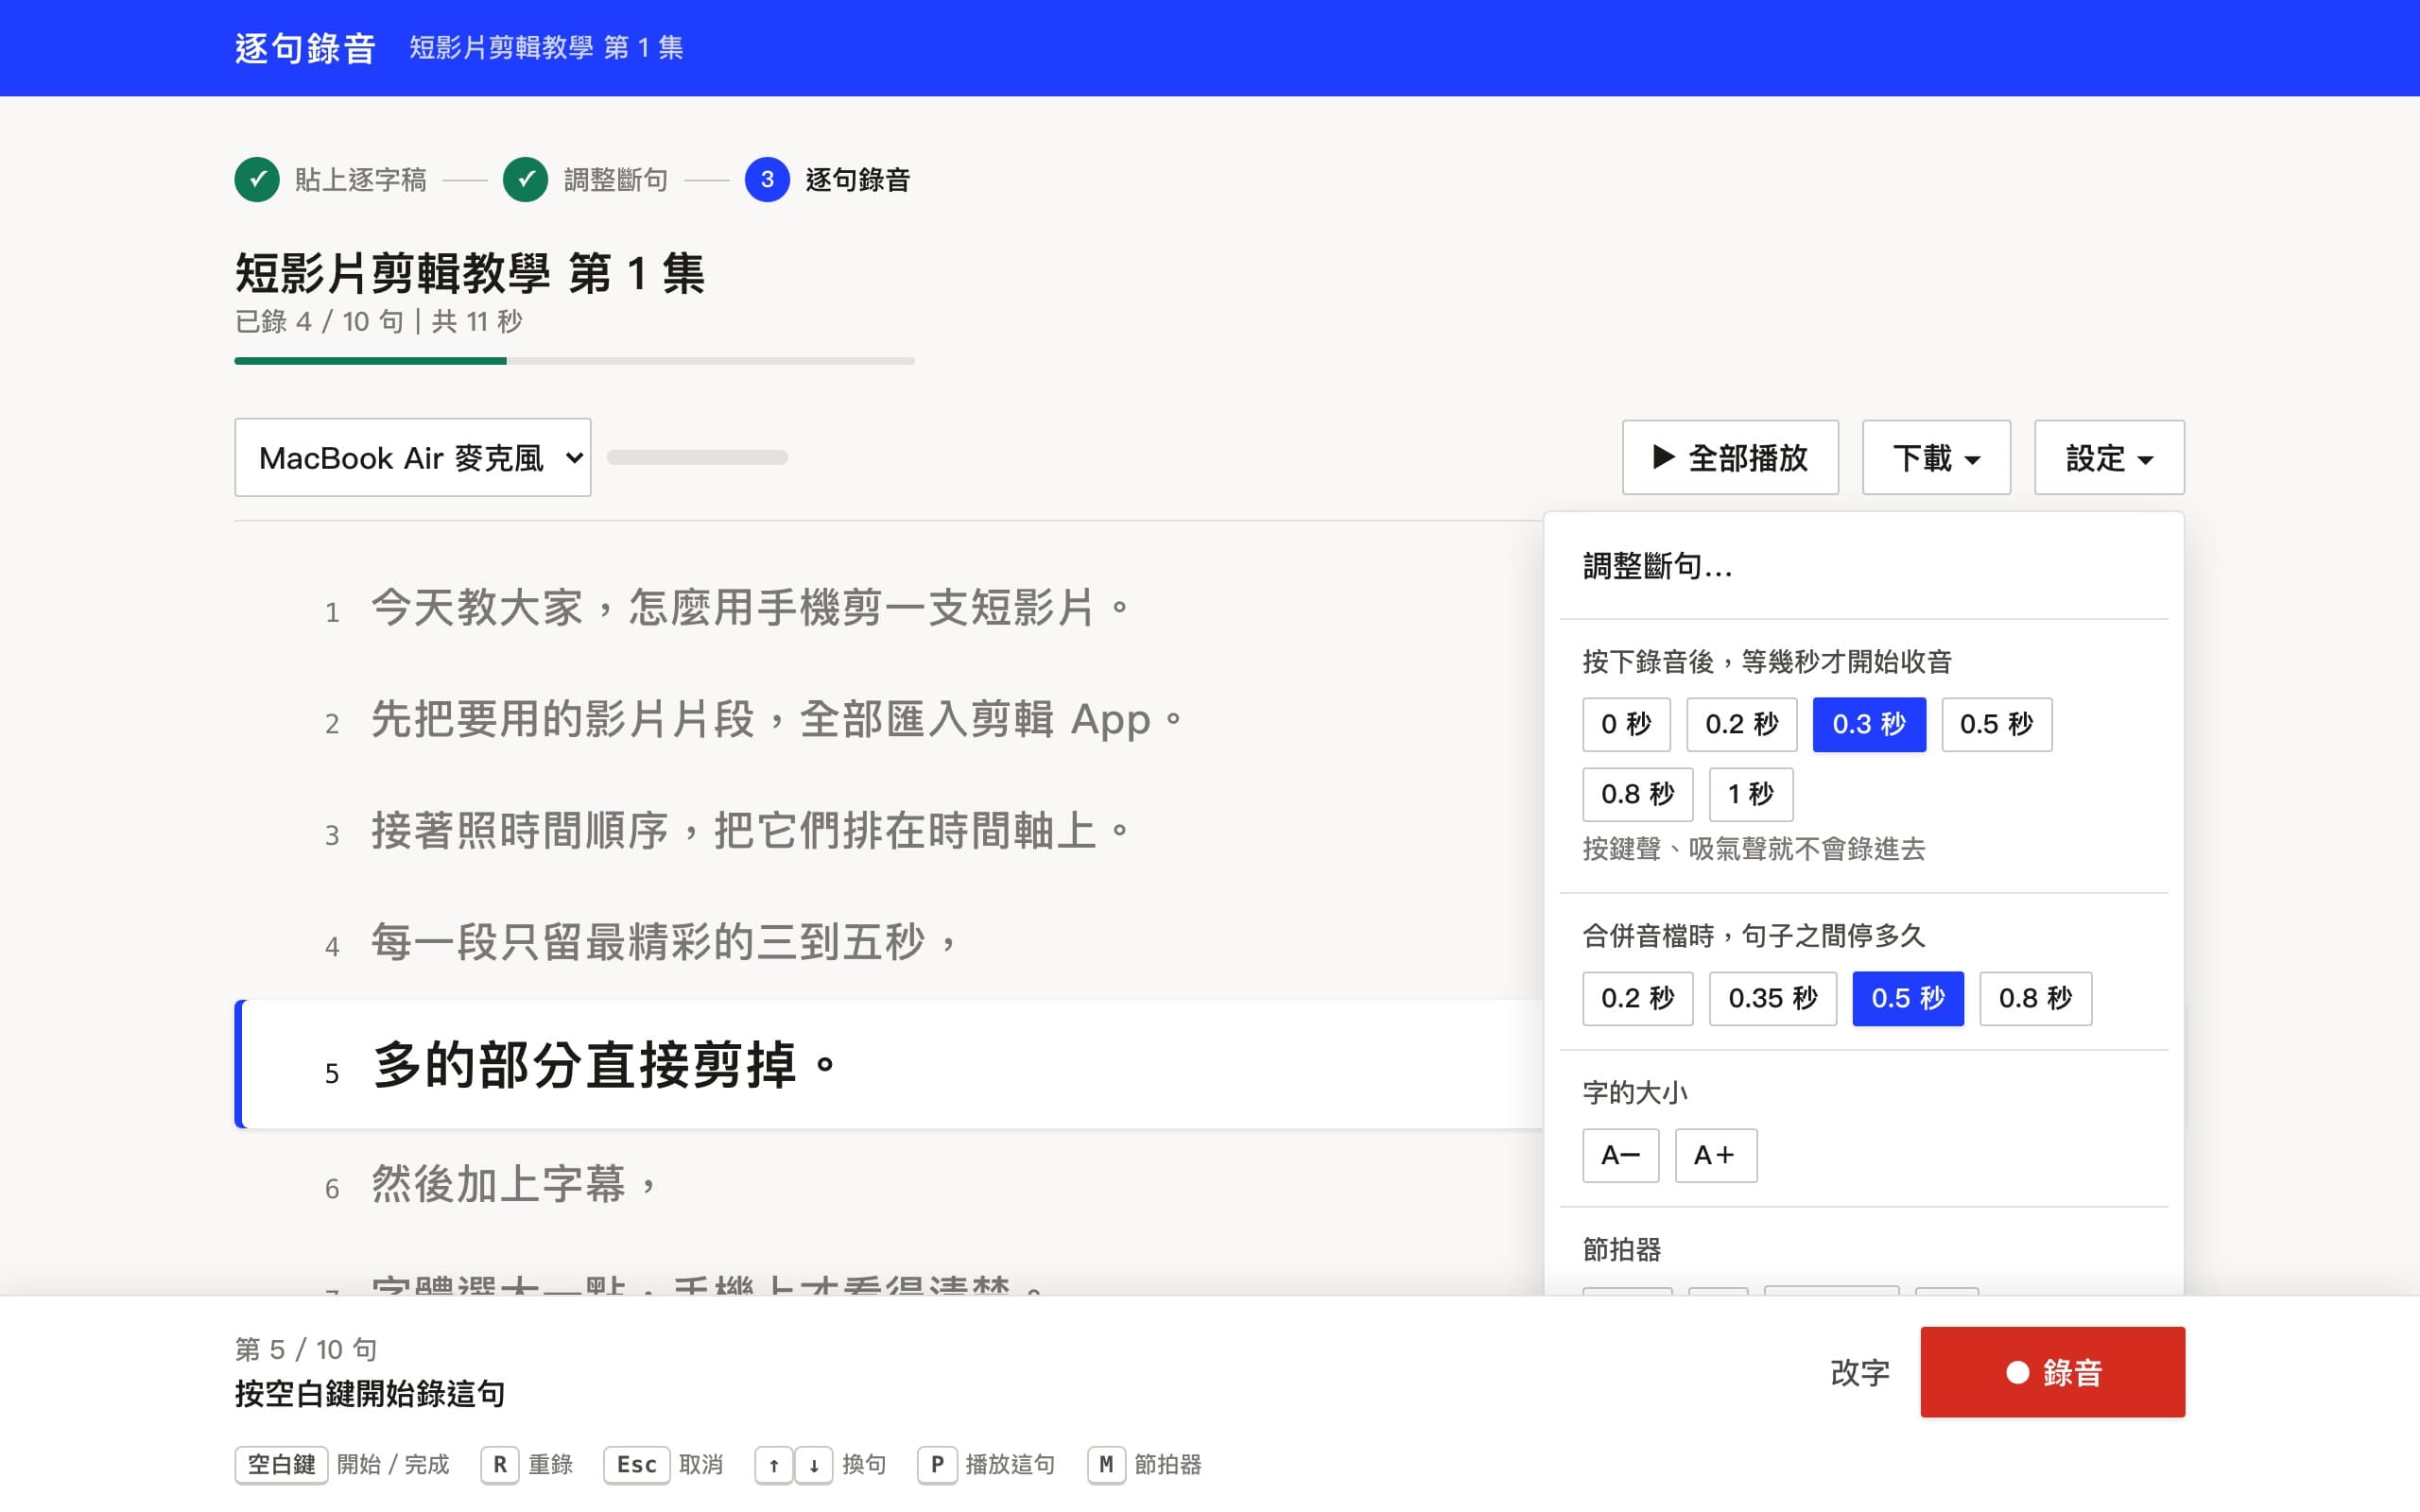Screen dimensions: 2420x1512
Task: Select the active 0.3 秒 recording delay
Action: pos(1869,724)
